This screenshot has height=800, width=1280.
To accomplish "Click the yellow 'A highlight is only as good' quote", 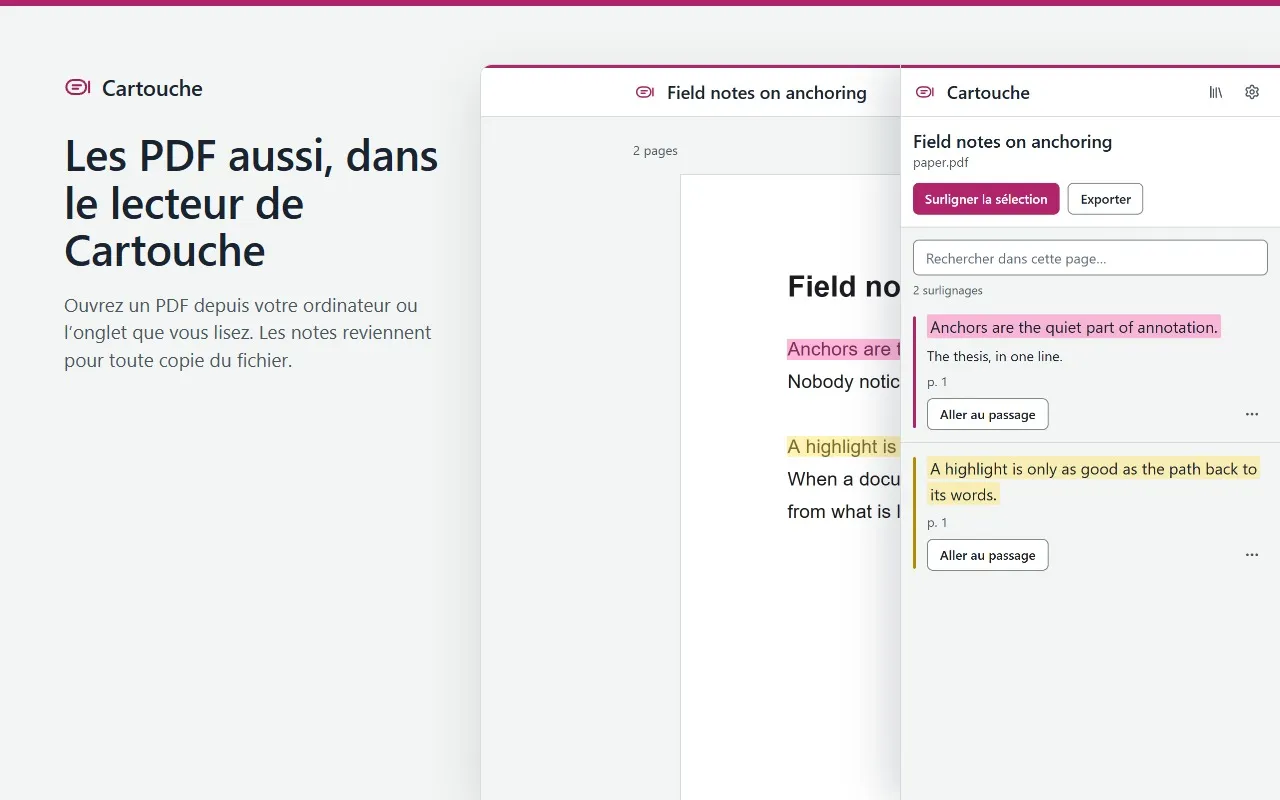I will [1093, 481].
